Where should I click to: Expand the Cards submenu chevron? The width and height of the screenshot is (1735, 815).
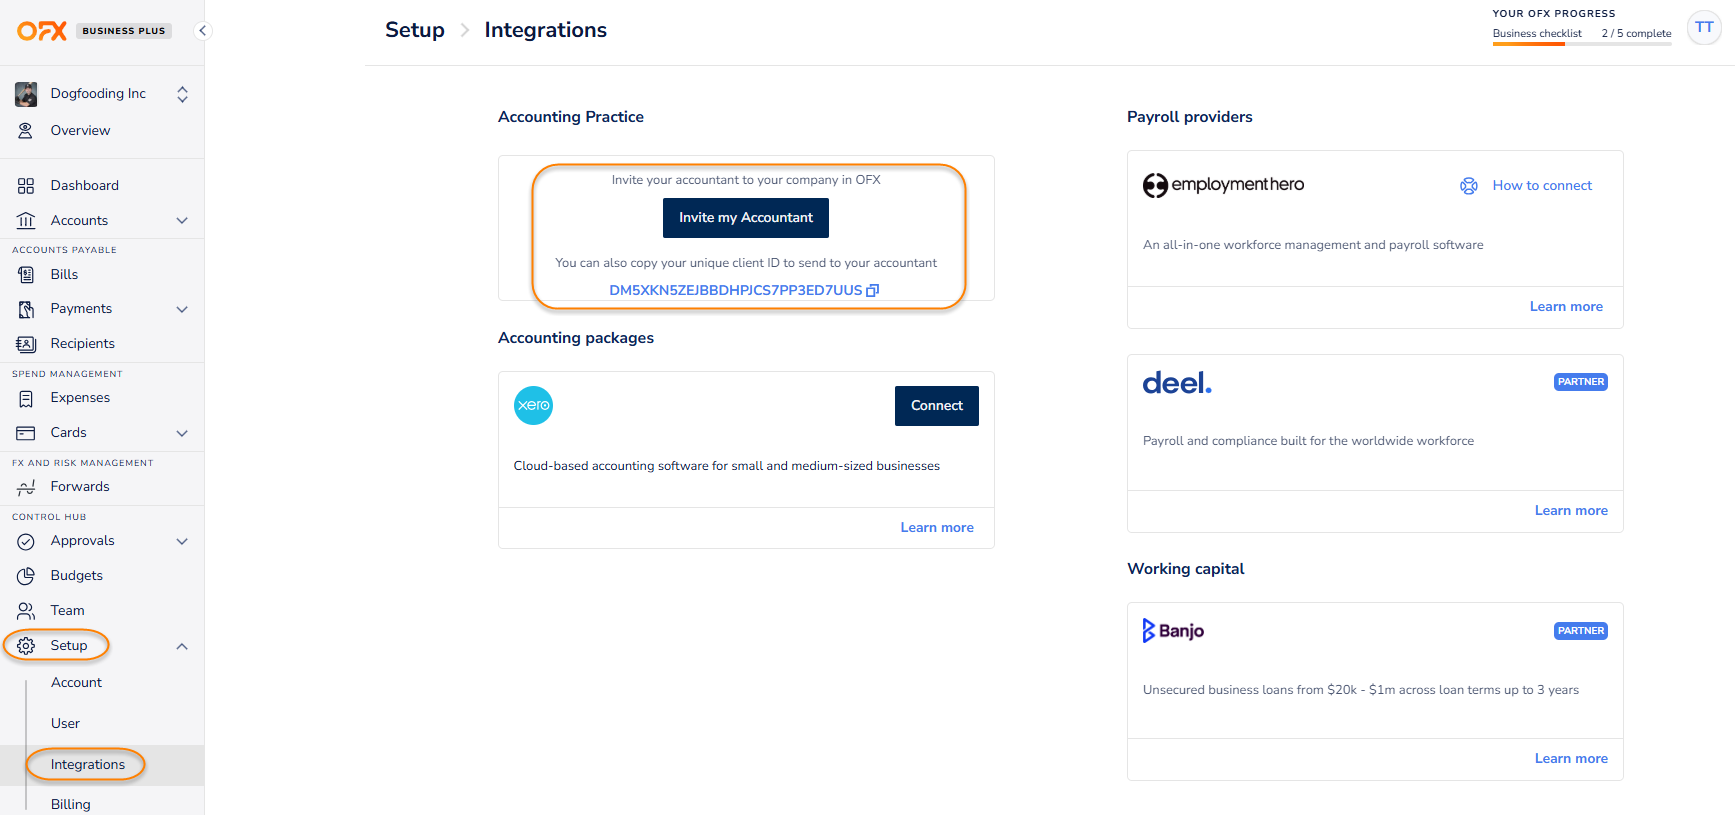(x=182, y=433)
